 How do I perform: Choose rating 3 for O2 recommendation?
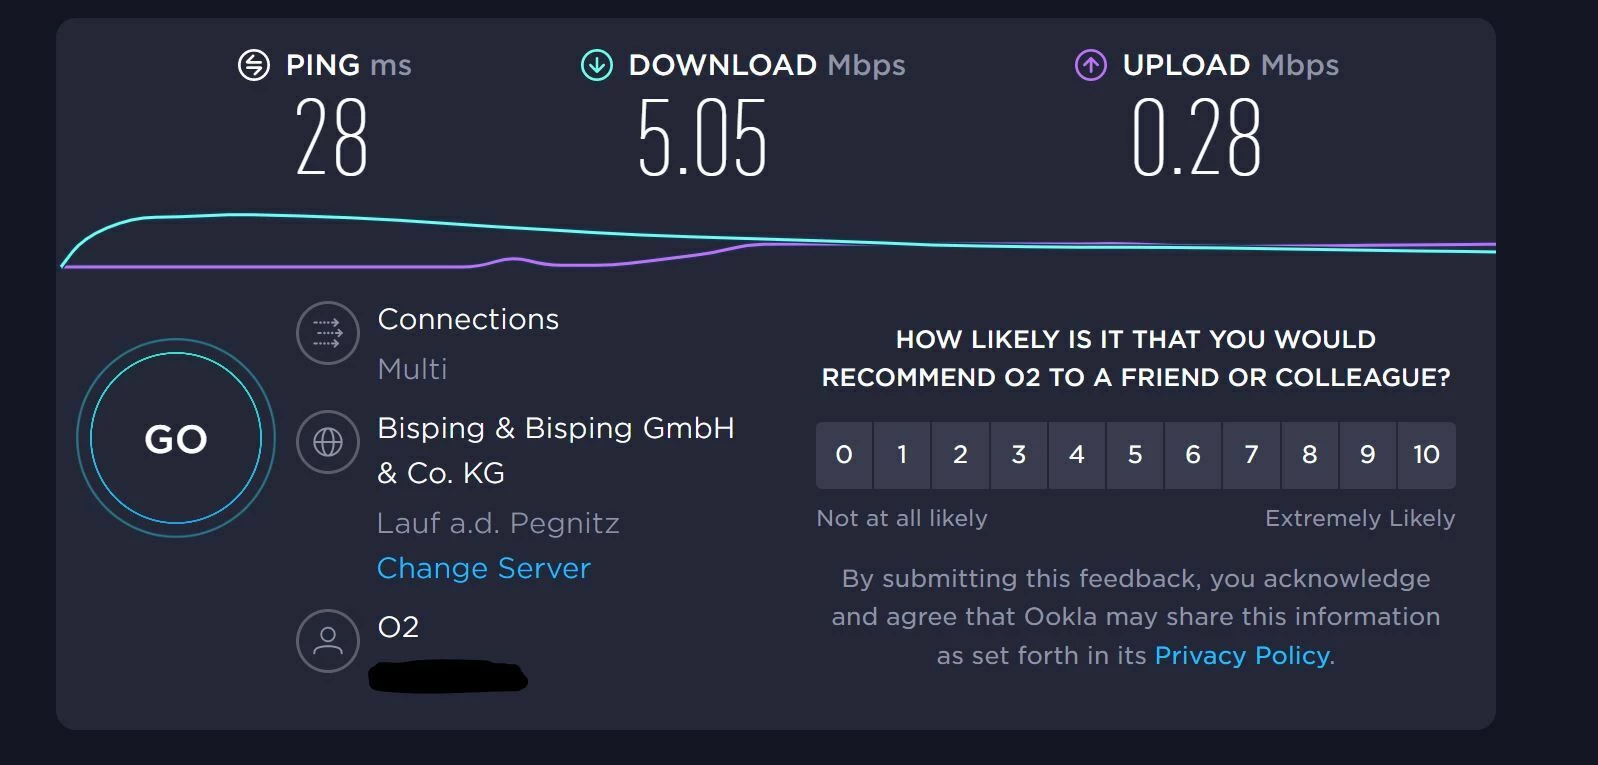pyautogui.click(x=1018, y=455)
